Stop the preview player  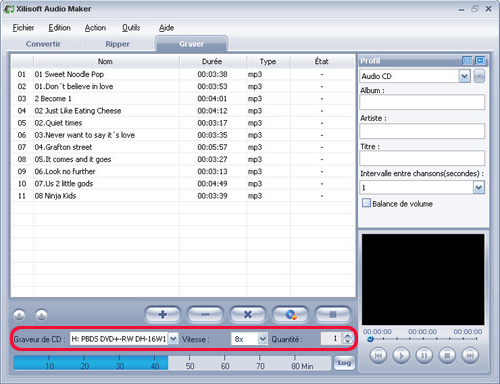point(447,356)
